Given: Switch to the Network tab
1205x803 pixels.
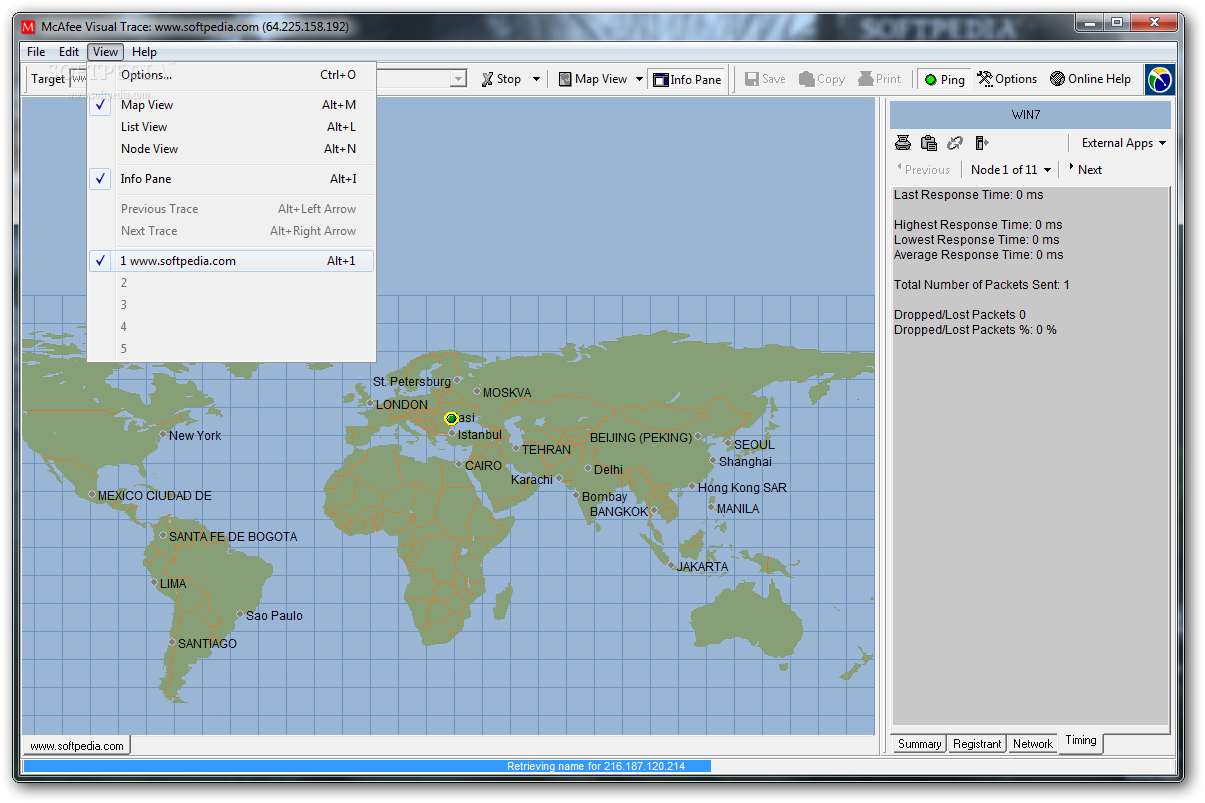Looking at the screenshot, I should [x=1033, y=744].
